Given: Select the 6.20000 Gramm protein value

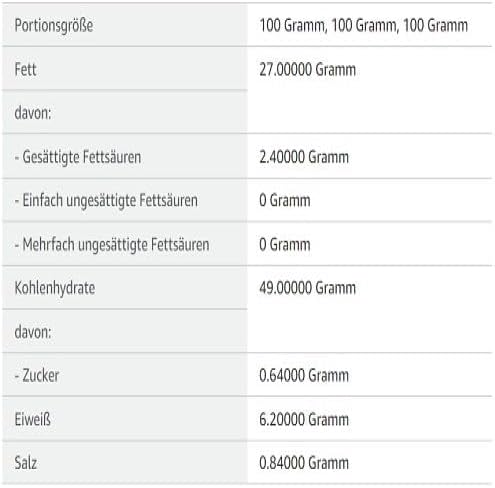Looking at the screenshot, I should point(304,419).
